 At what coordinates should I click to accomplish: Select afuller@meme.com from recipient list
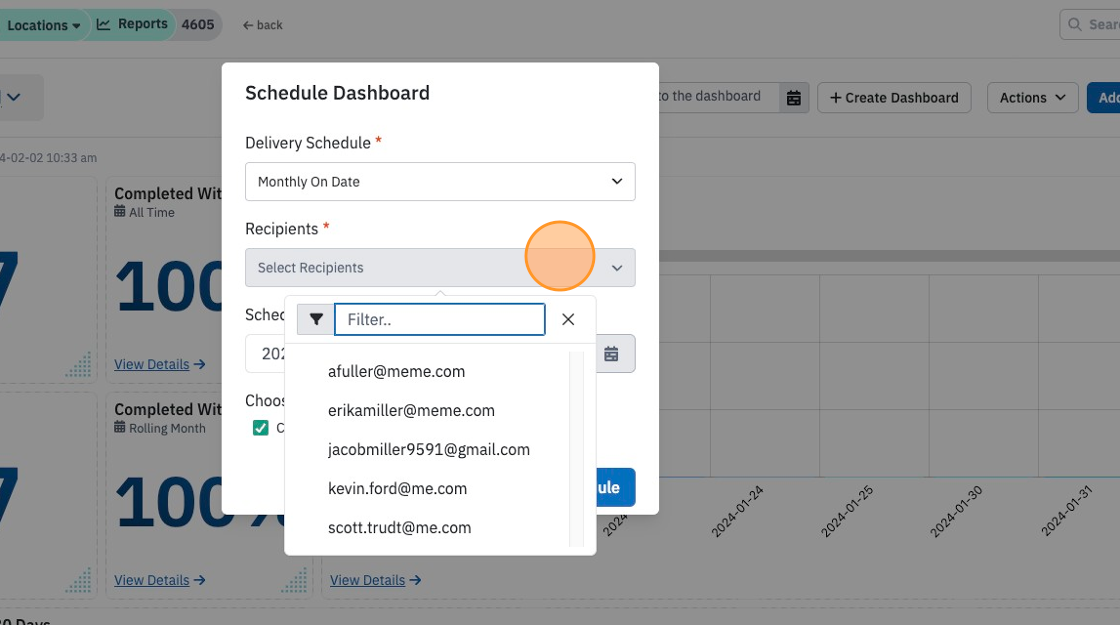(396, 371)
